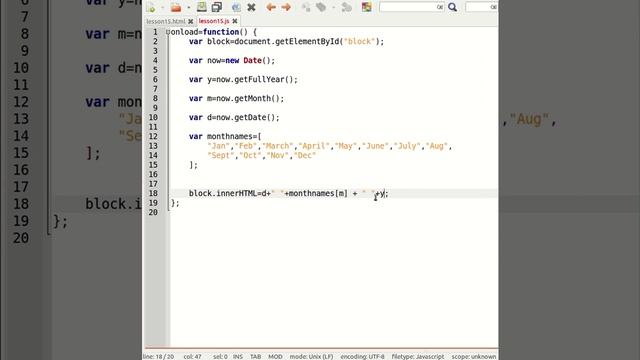The width and height of the screenshot is (640, 360).
Task: Open the dropdown arrow beside Build icon
Action: [x=333, y=7]
